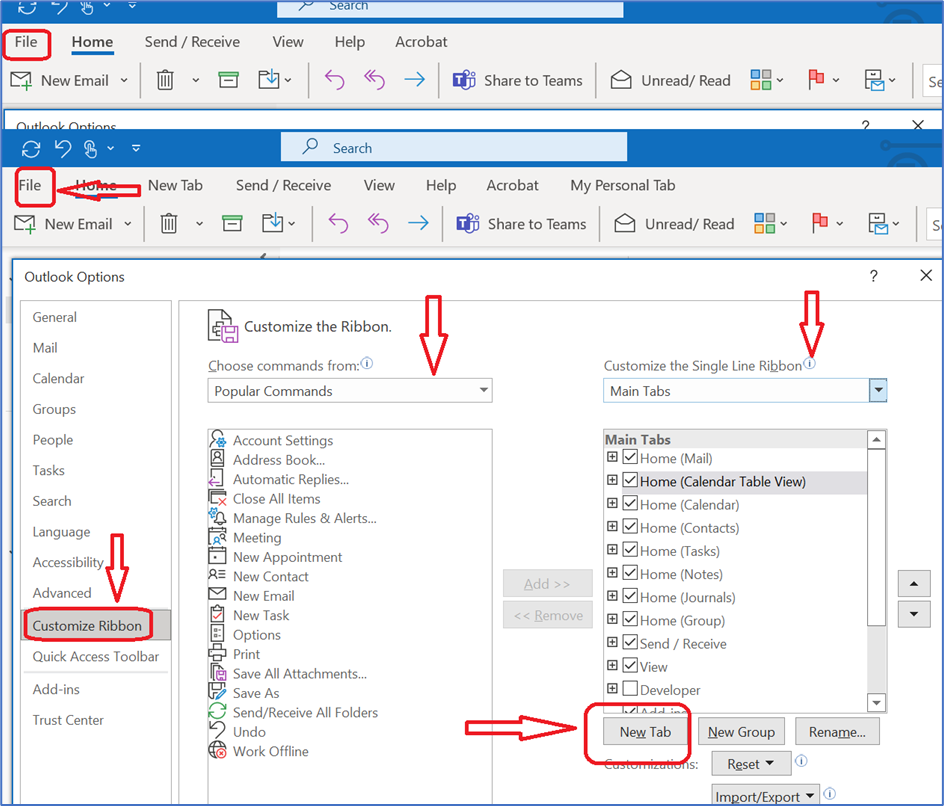Screen dimensions: 944x806
Task: Enable Developer tab checkbox
Action: pyautogui.click(x=630, y=689)
